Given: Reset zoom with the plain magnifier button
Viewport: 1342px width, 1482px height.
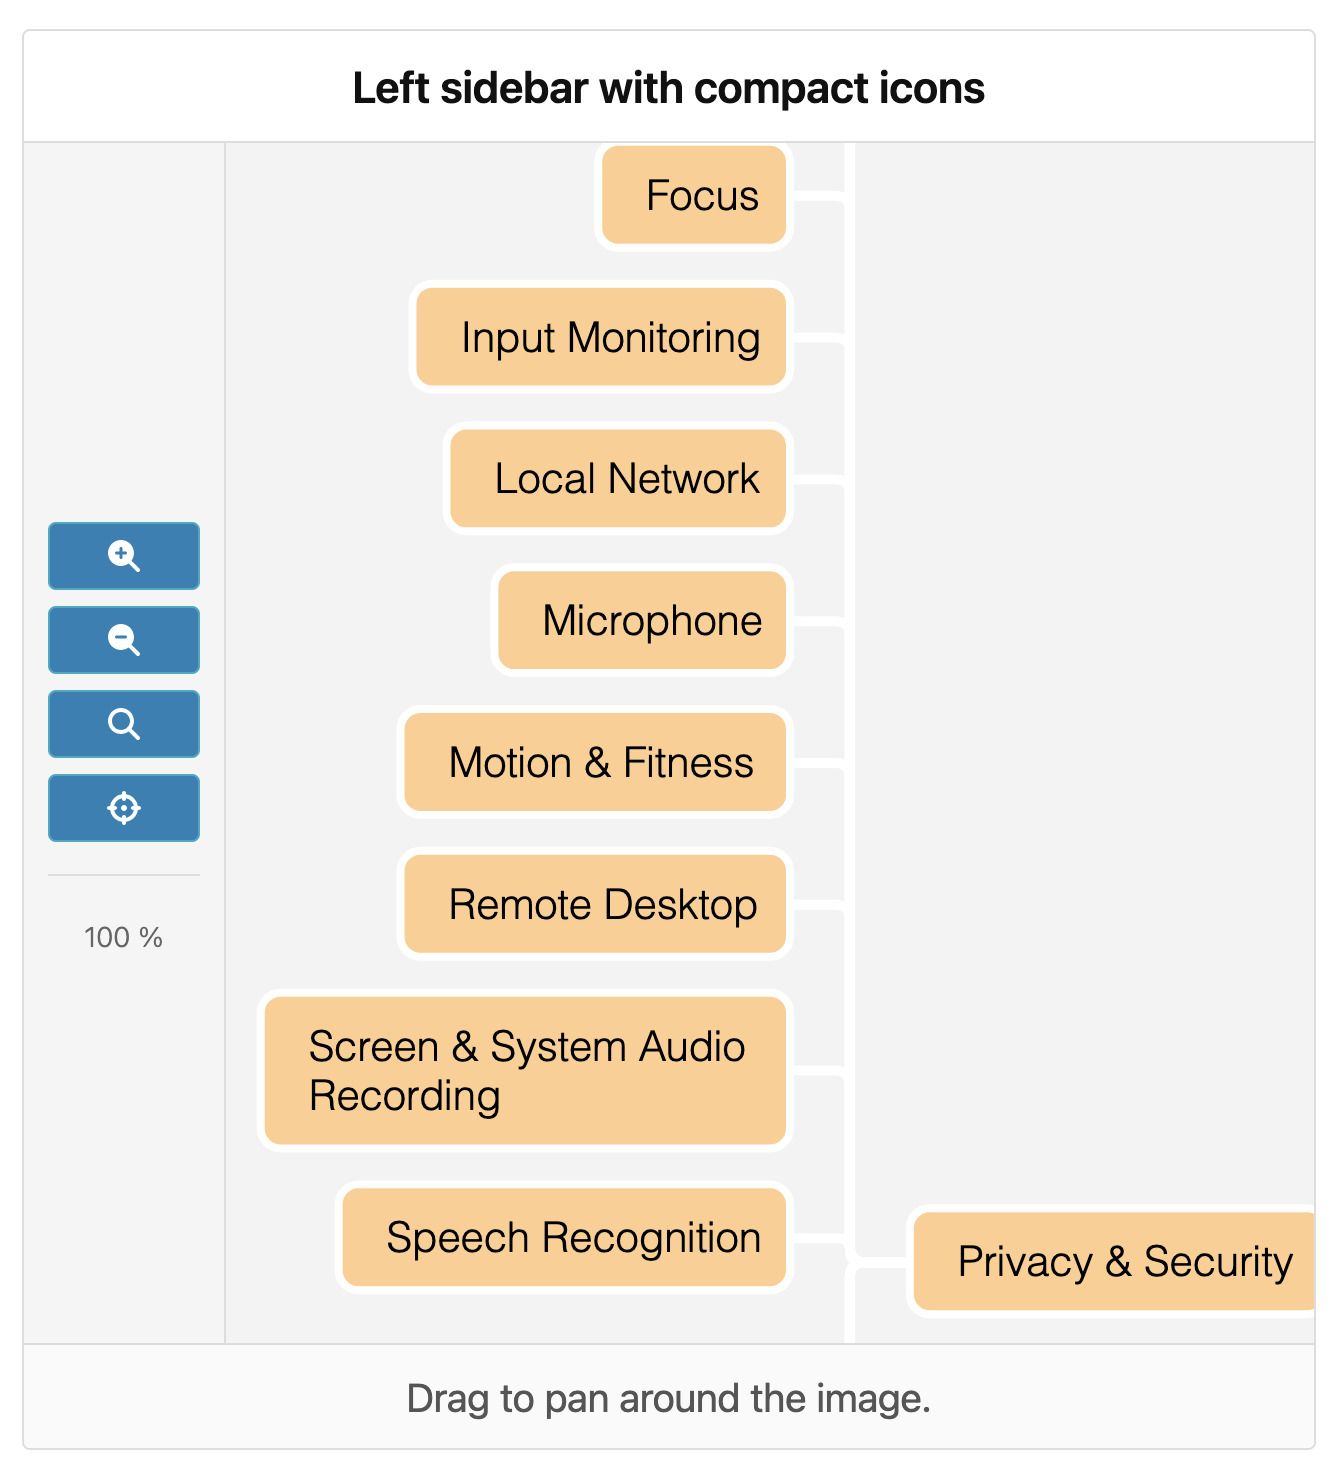Looking at the screenshot, I should tap(124, 724).
